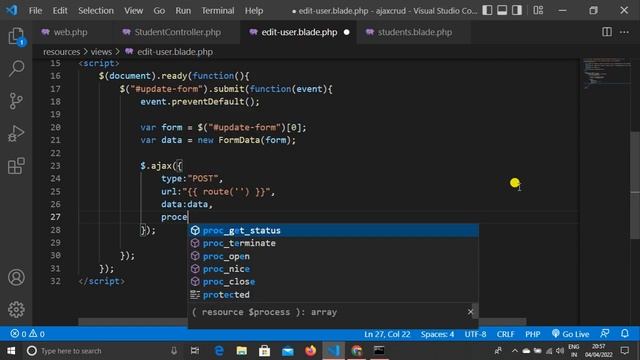Click the vertical editor scrollbar

[635, 185]
